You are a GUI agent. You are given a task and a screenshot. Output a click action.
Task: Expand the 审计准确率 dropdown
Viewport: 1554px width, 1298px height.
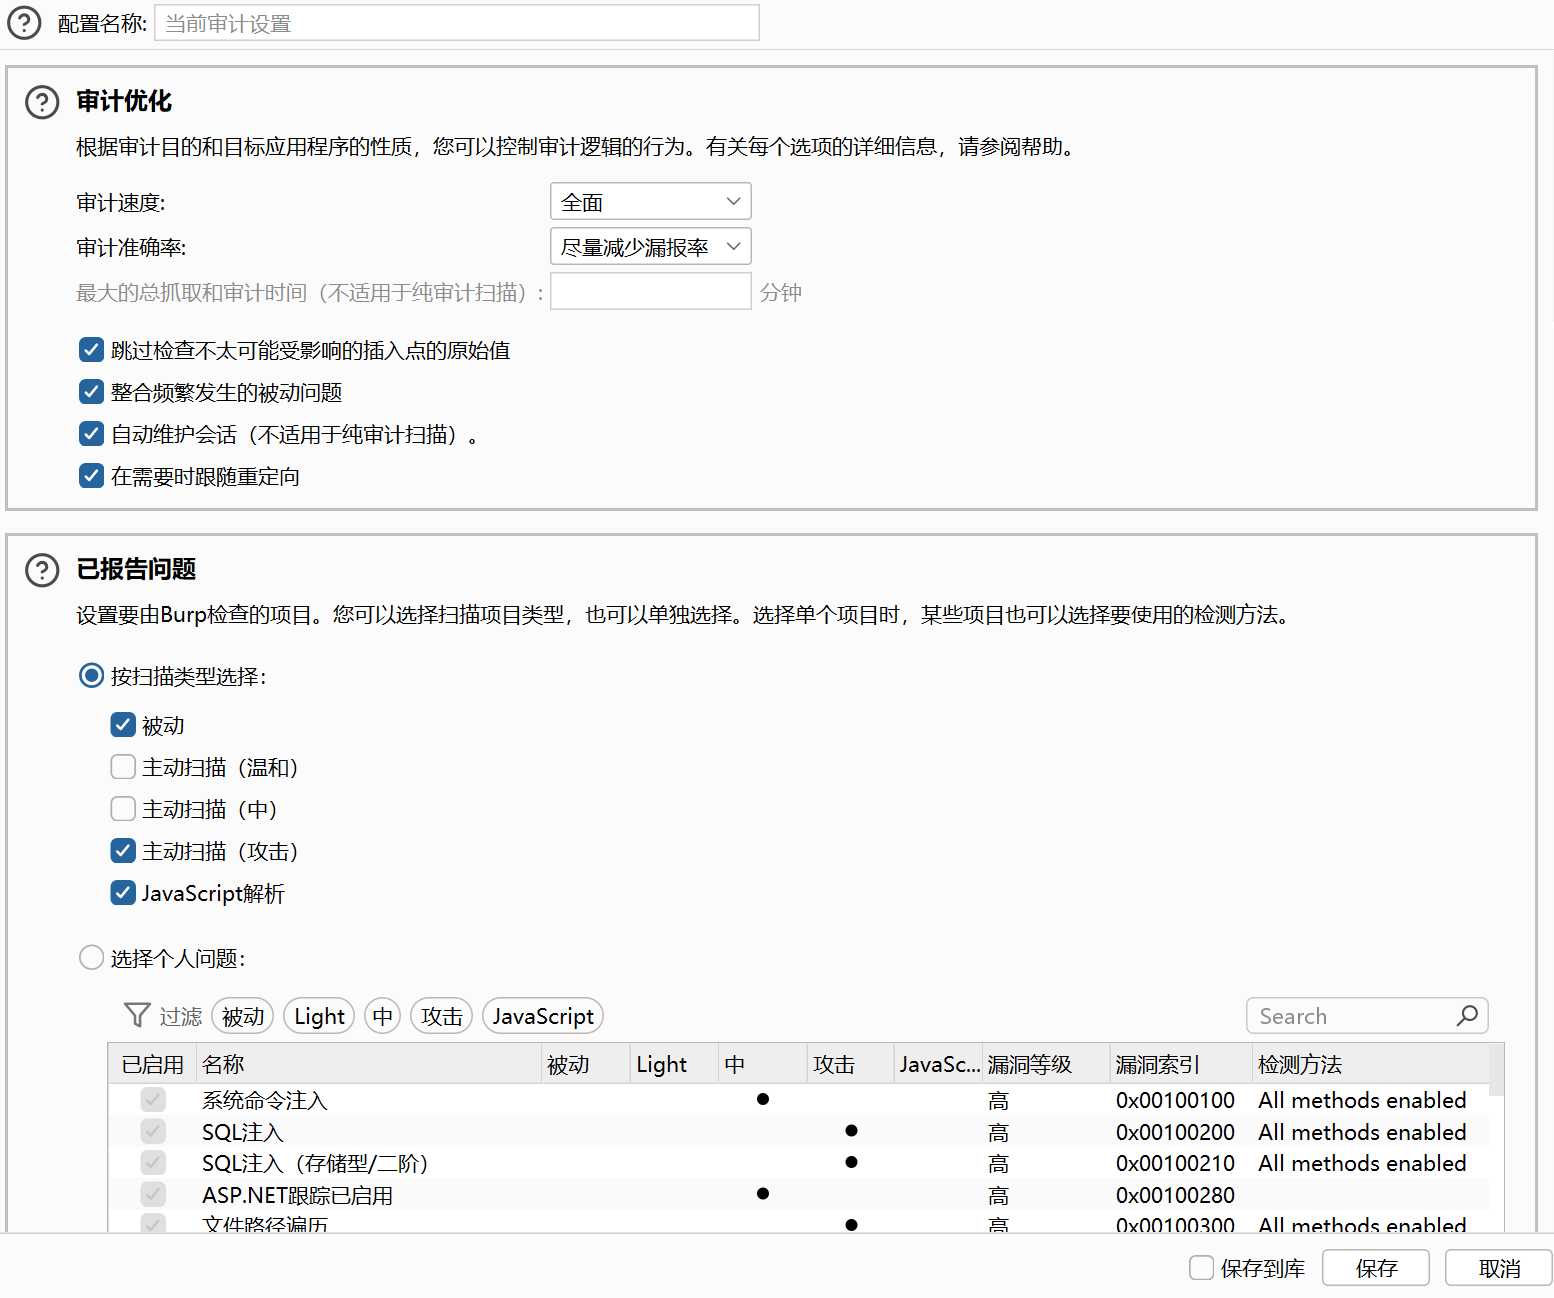[650, 247]
